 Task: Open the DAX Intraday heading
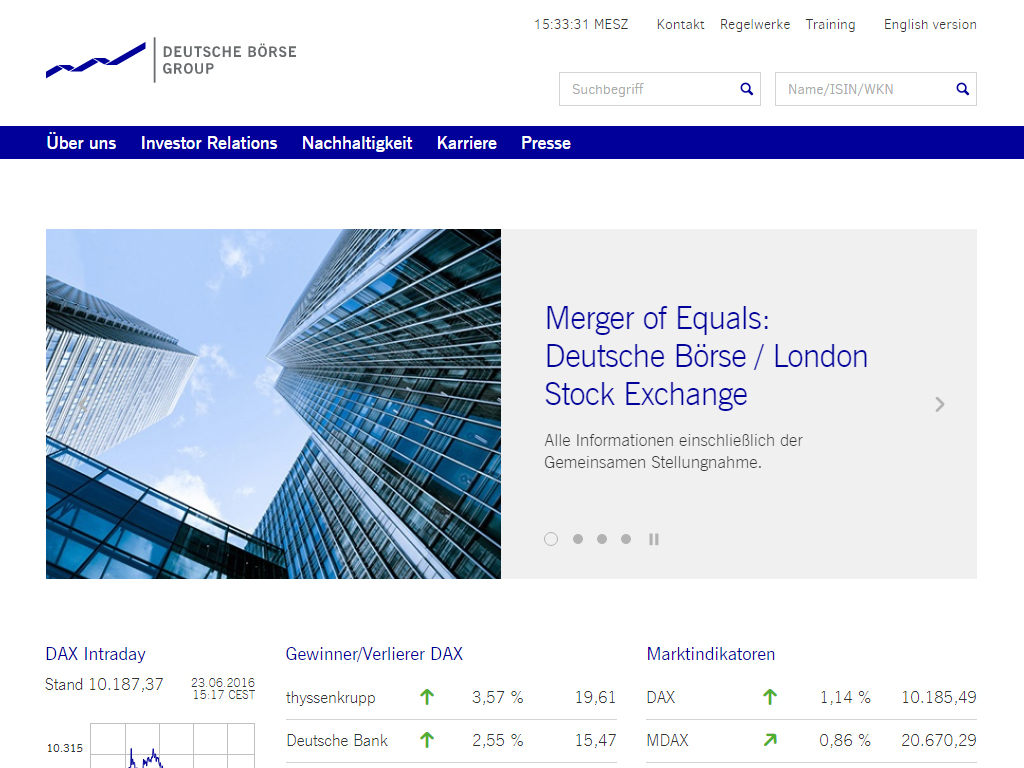95,654
